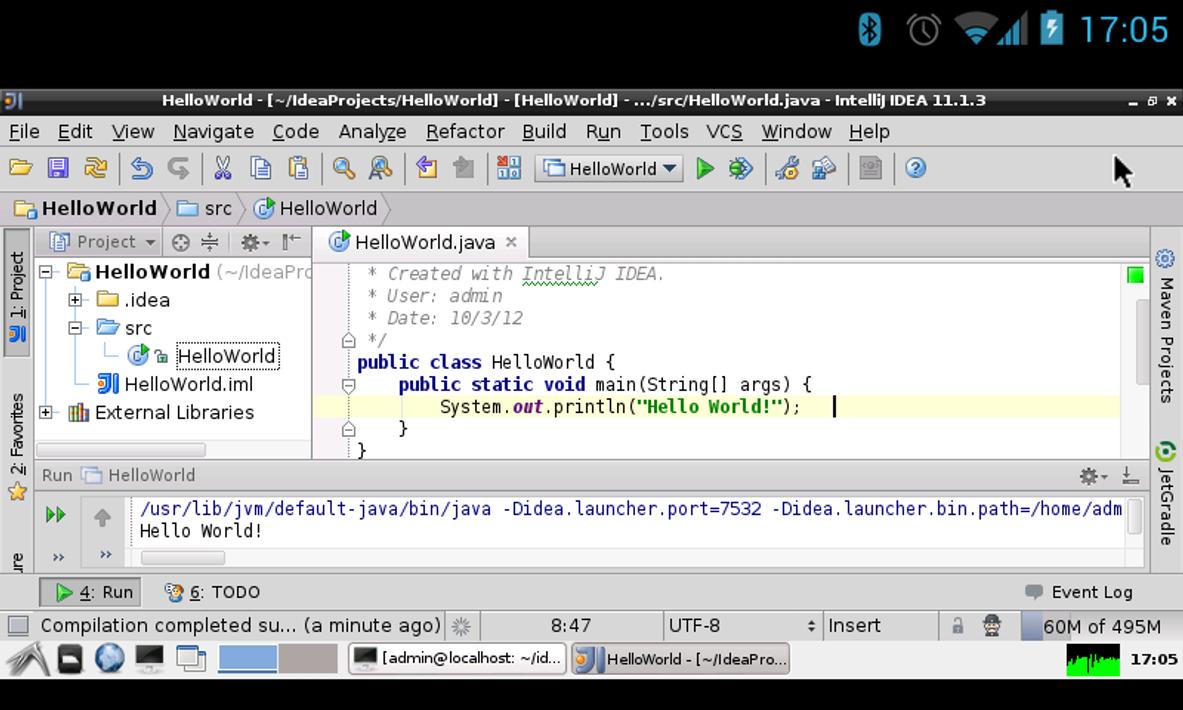Click the Save All disk icon
Screen dimensions: 1183x710
click(x=58, y=168)
